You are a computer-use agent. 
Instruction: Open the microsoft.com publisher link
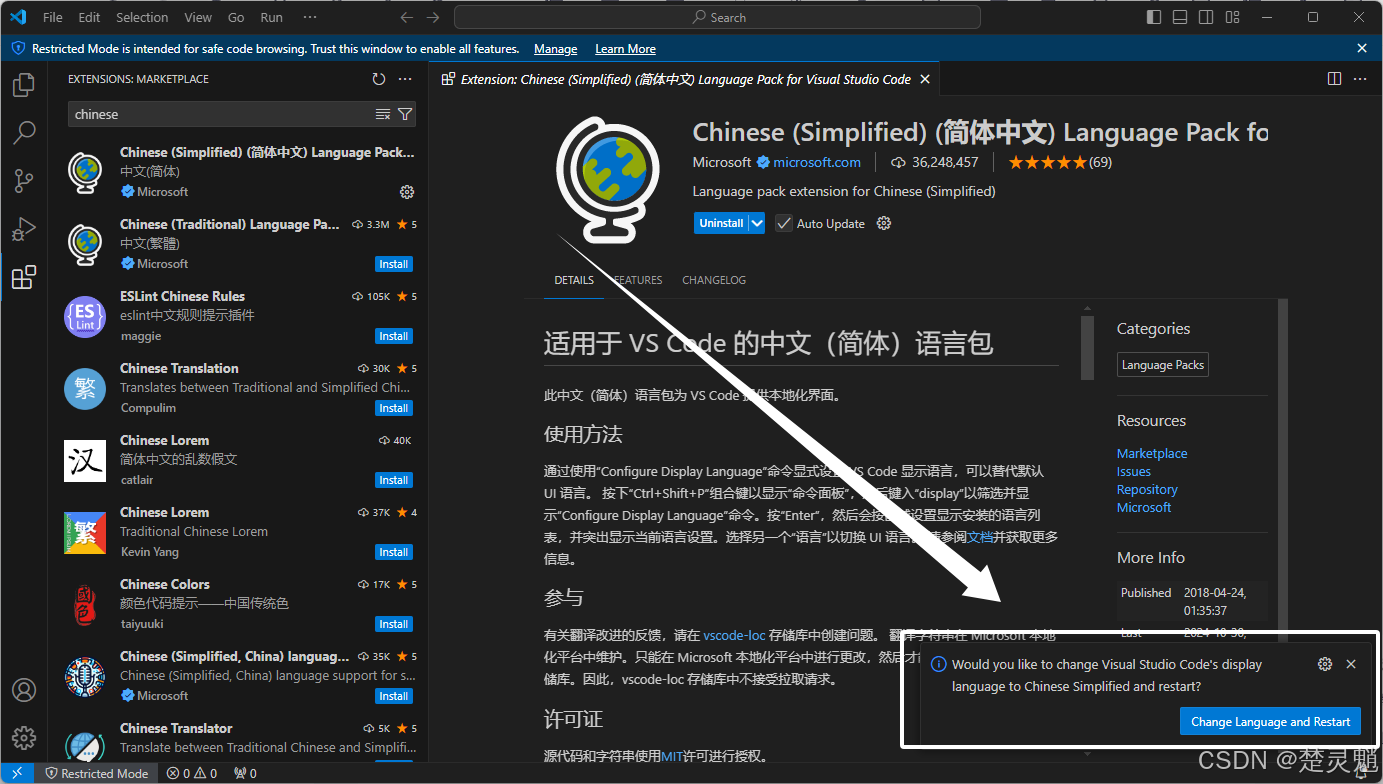(x=817, y=162)
